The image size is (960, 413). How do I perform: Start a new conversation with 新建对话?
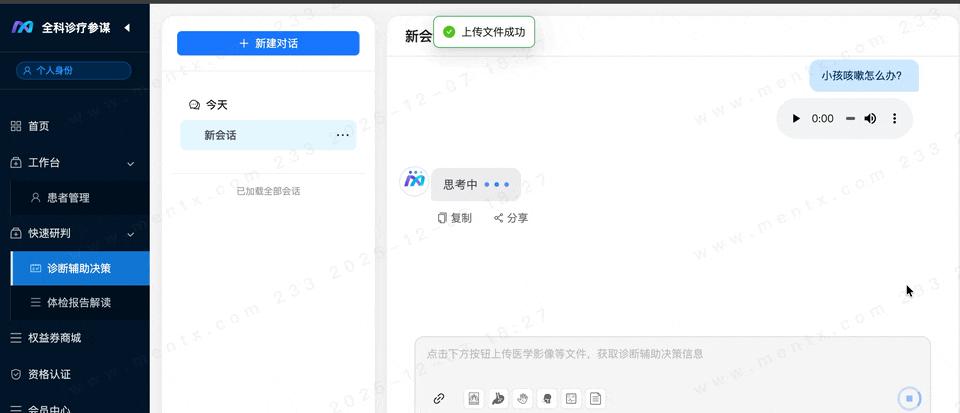268,43
